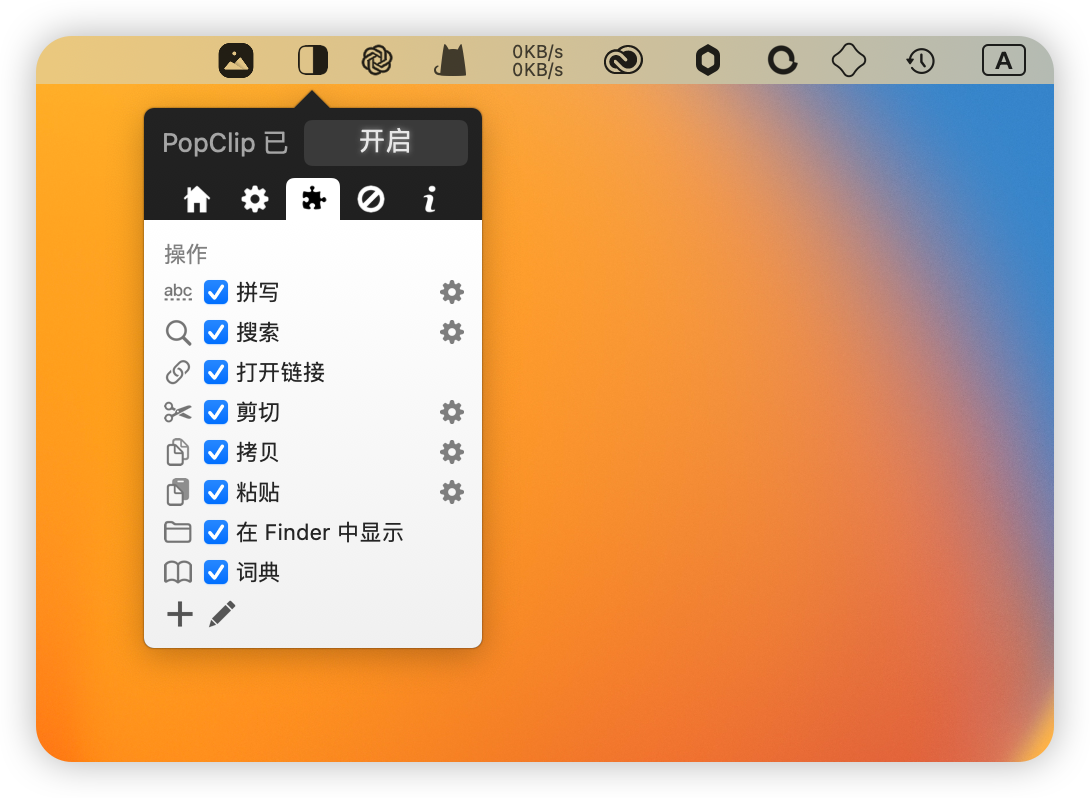The width and height of the screenshot is (1090, 798).
Task: Uncheck the 粘贴 action checkbox
Action: pos(215,492)
